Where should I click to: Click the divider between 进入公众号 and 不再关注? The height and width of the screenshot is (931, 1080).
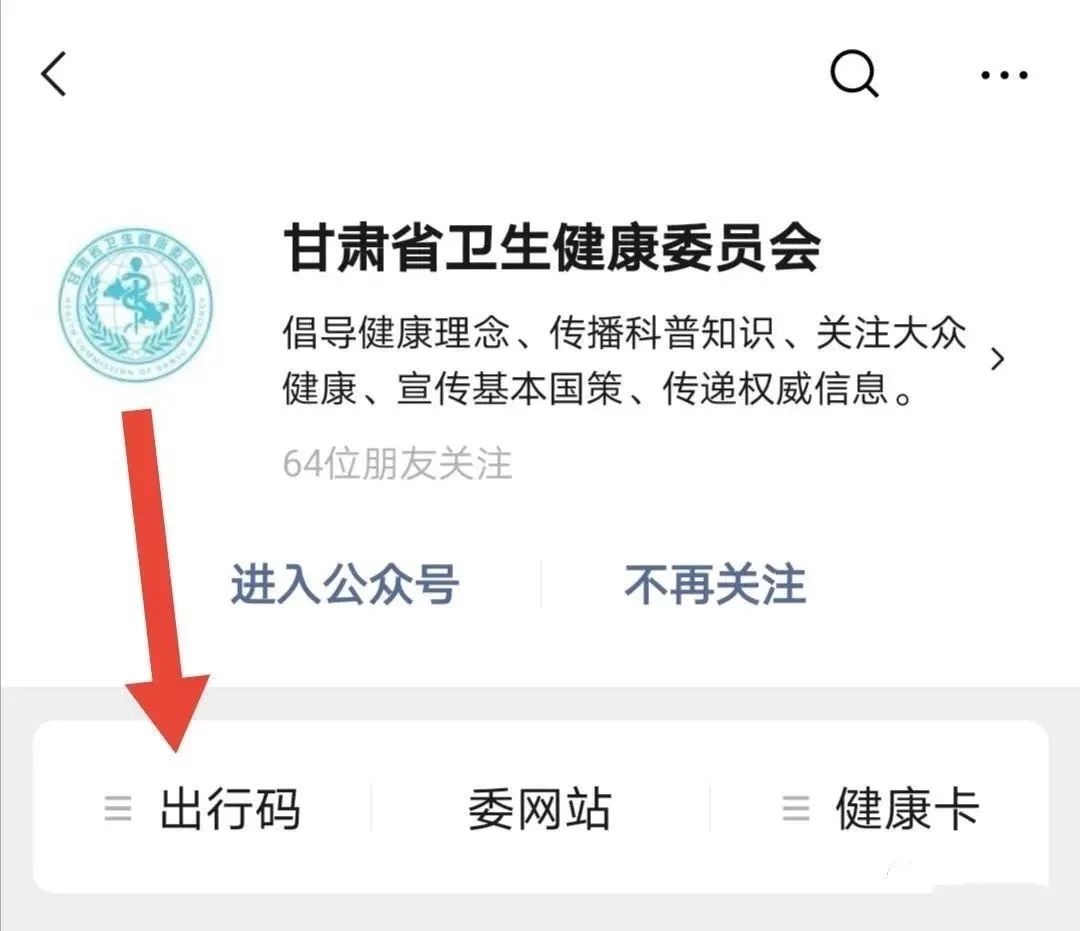[541, 584]
